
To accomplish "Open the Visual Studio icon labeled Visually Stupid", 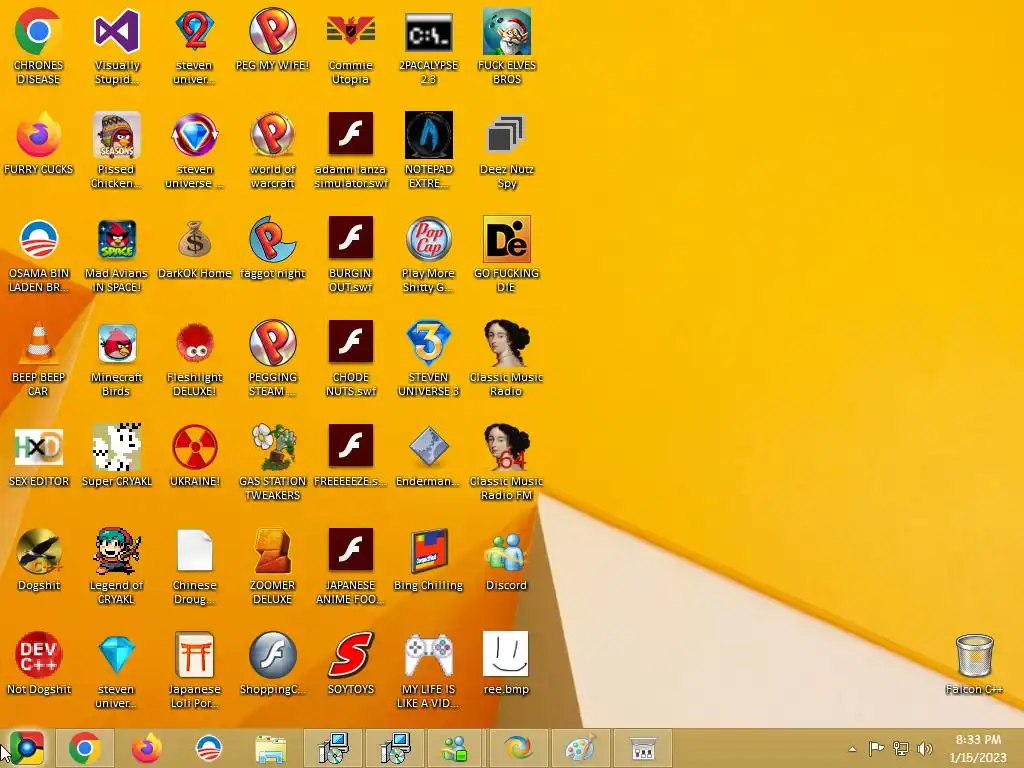I will [117, 31].
